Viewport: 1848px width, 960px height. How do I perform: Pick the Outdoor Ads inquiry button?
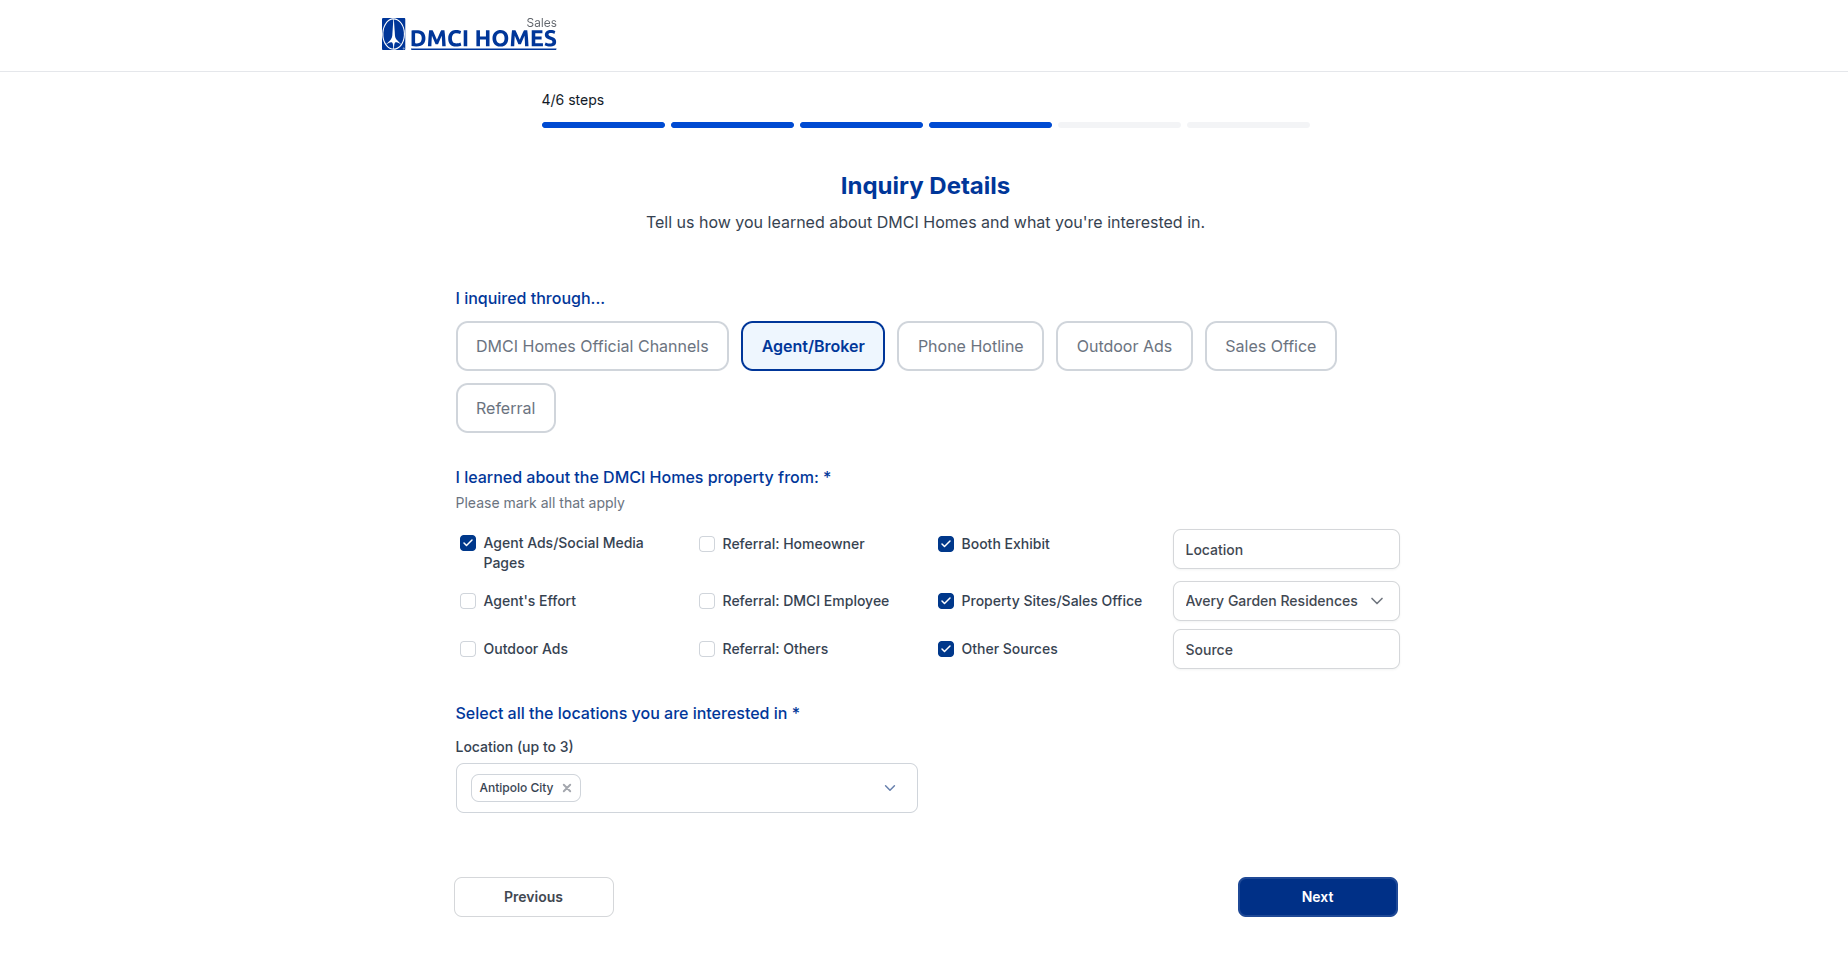click(1124, 346)
